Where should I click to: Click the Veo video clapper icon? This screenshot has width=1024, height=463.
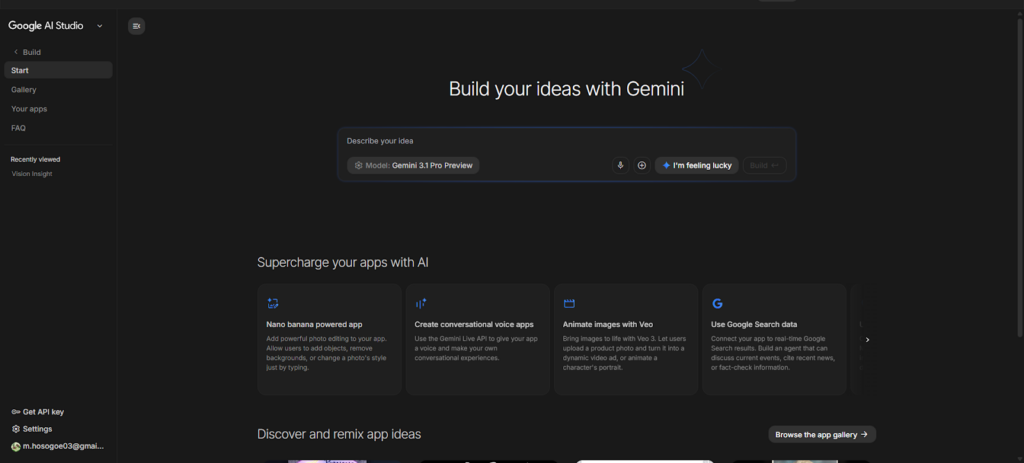pos(569,304)
